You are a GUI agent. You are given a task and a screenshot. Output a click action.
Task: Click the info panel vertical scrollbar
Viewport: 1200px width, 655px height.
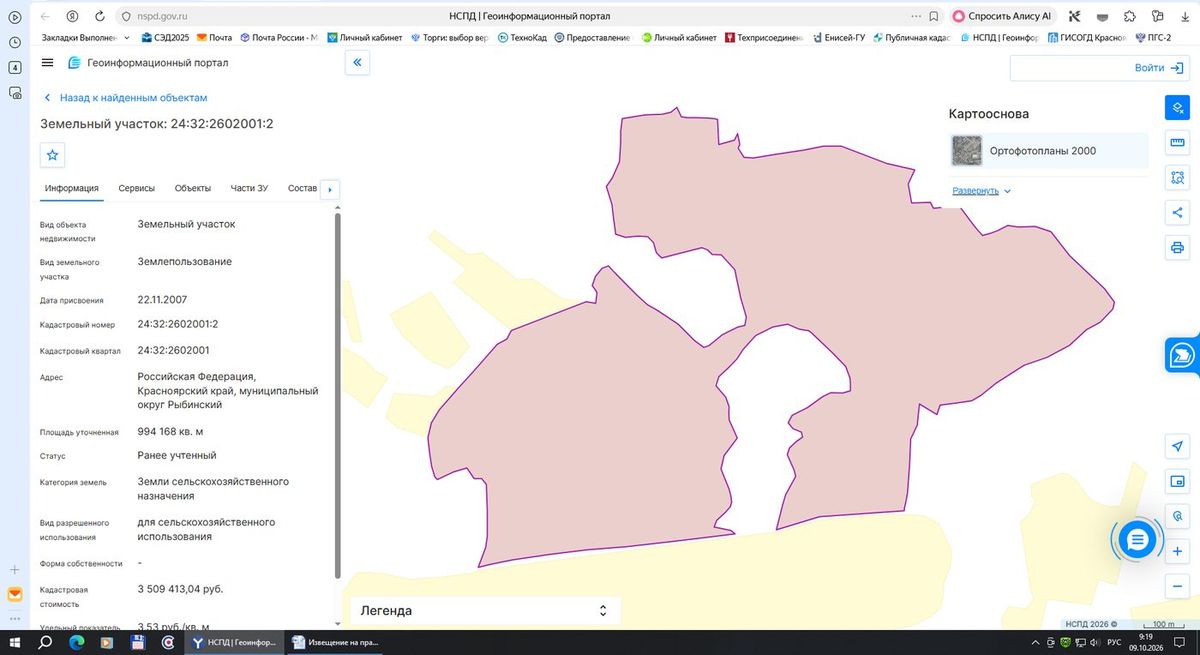[x=337, y=395]
